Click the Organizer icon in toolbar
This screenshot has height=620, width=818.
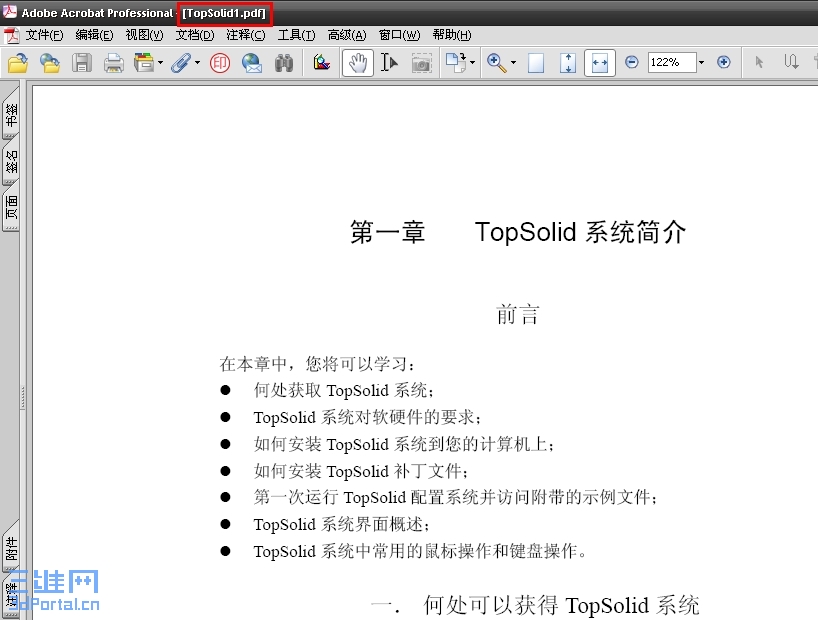tap(143, 63)
